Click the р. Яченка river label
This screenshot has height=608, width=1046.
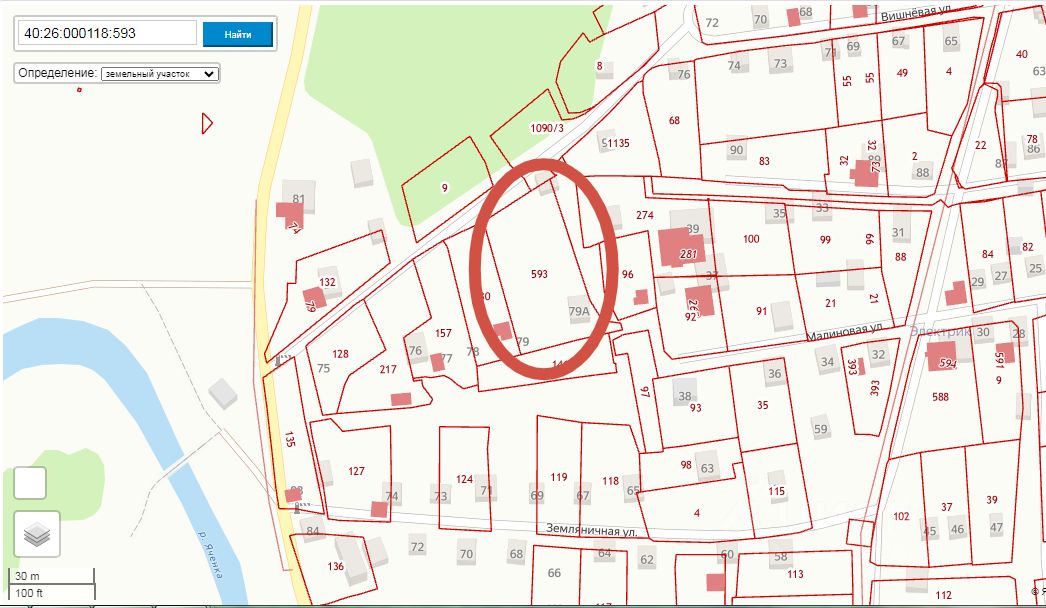tap(211, 555)
